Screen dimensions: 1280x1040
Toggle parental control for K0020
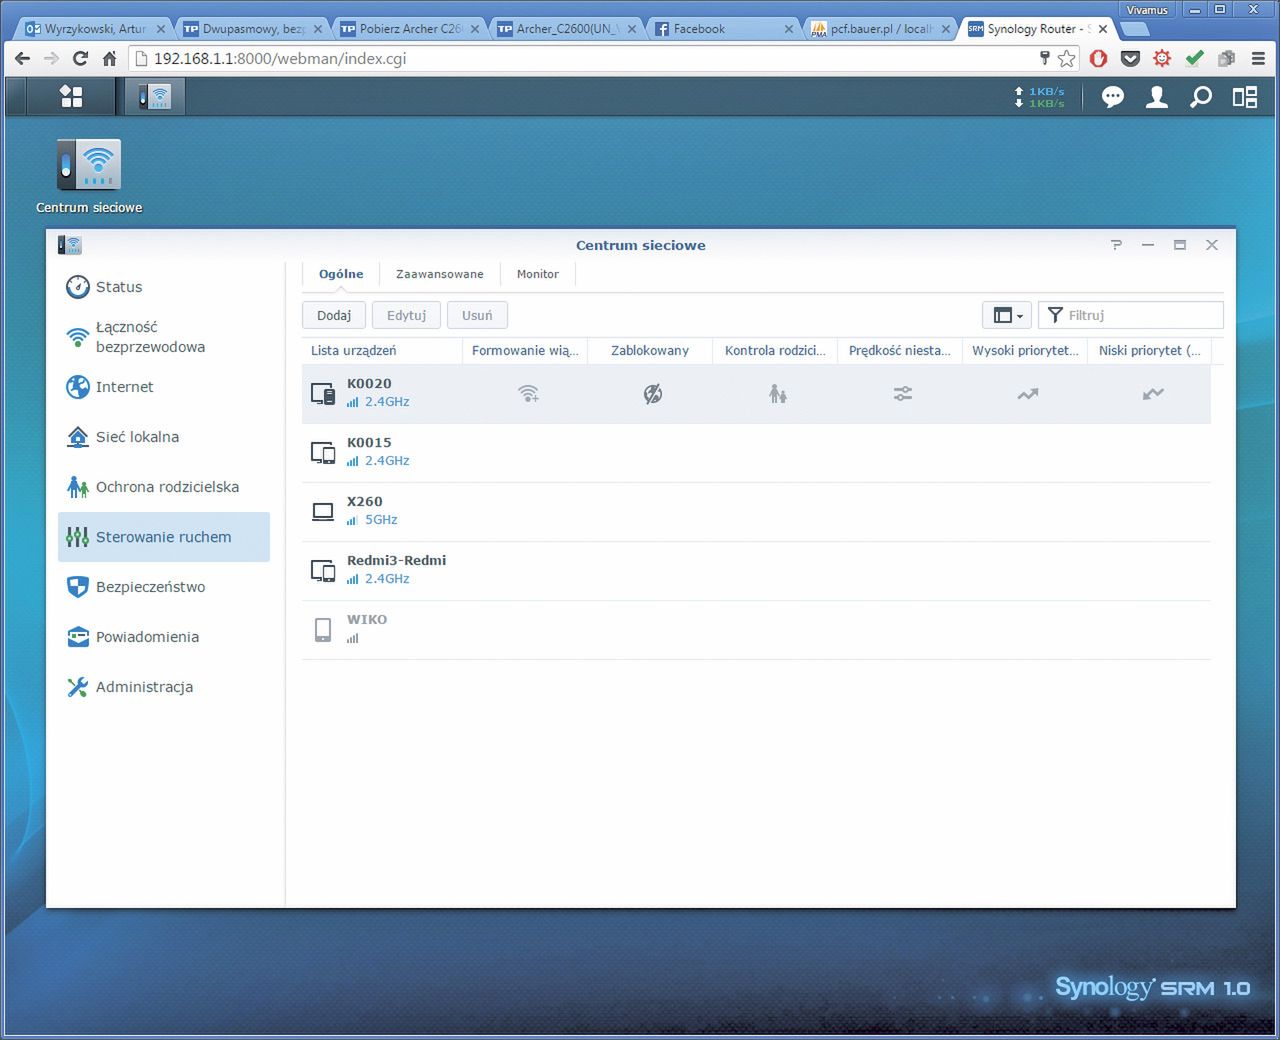(778, 394)
